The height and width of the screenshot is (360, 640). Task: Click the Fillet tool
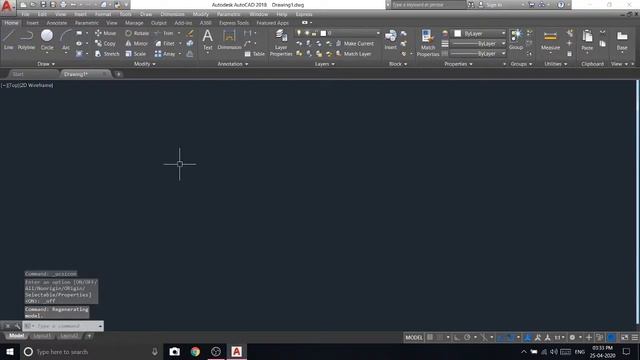pyautogui.click(x=165, y=43)
